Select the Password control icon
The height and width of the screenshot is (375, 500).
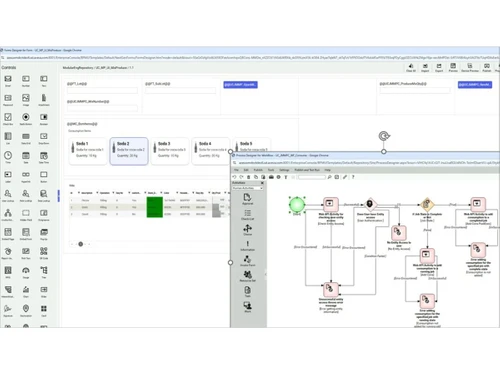click(x=8, y=98)
